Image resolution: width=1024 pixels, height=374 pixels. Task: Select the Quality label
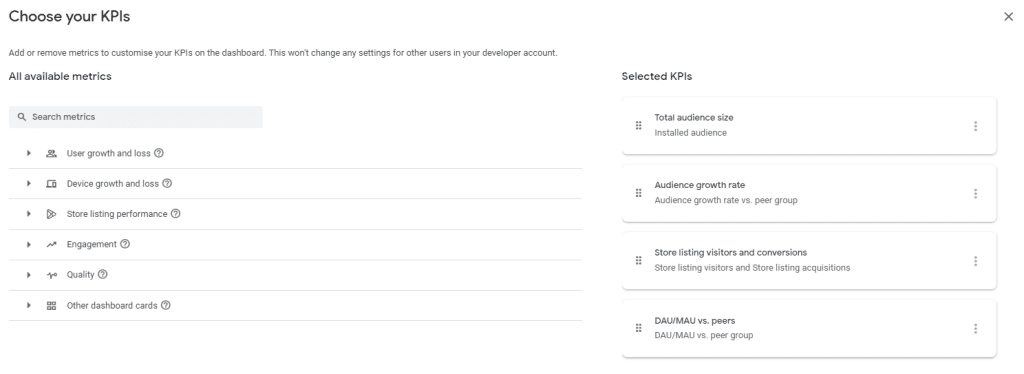80,275
